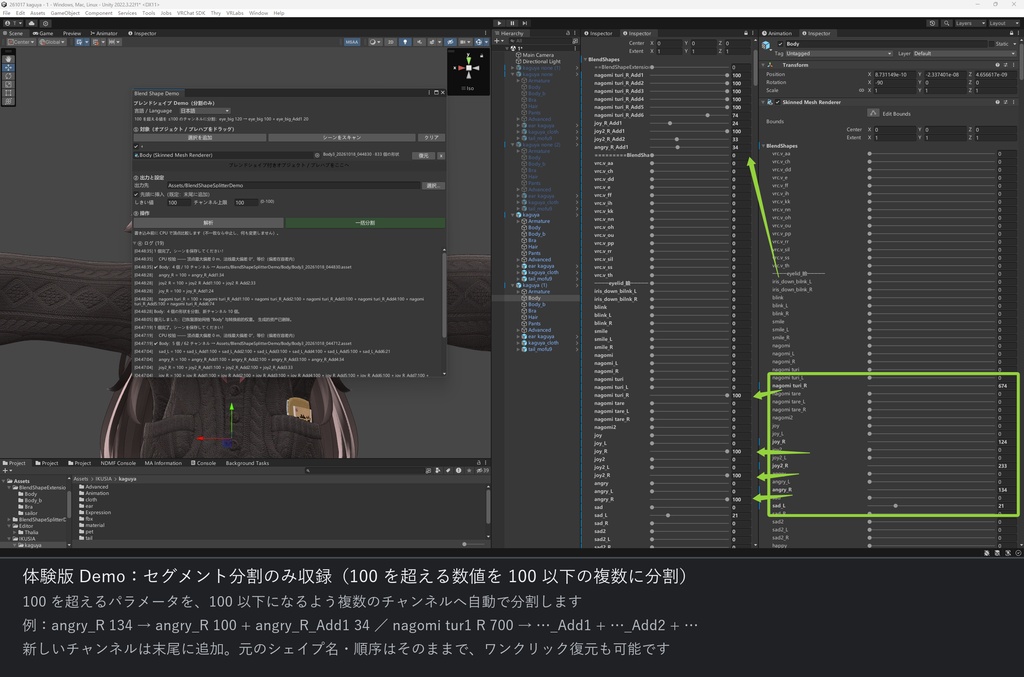The height and width of the screenshot is (677, 1024).
Task: Click the output path Assets/BlendShapeSplitterDemo field
Action: 293,185
